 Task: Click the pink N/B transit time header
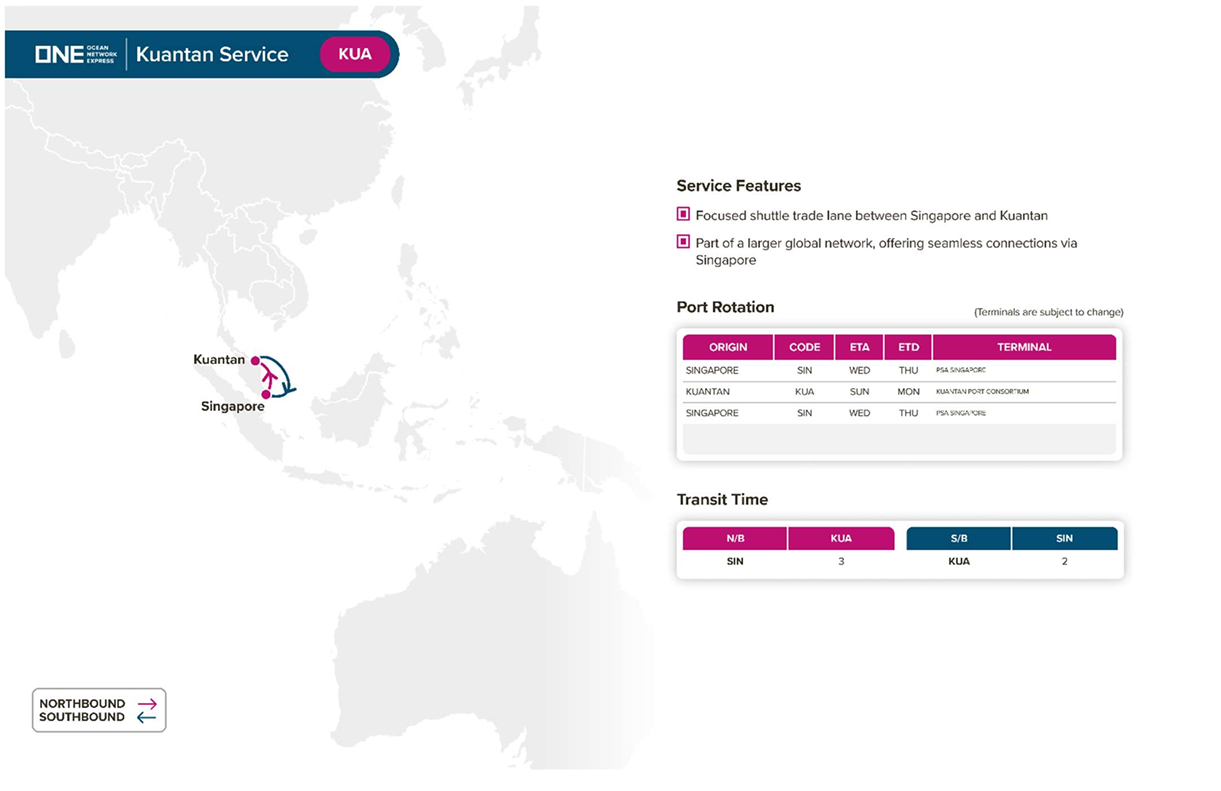(735, 539)
